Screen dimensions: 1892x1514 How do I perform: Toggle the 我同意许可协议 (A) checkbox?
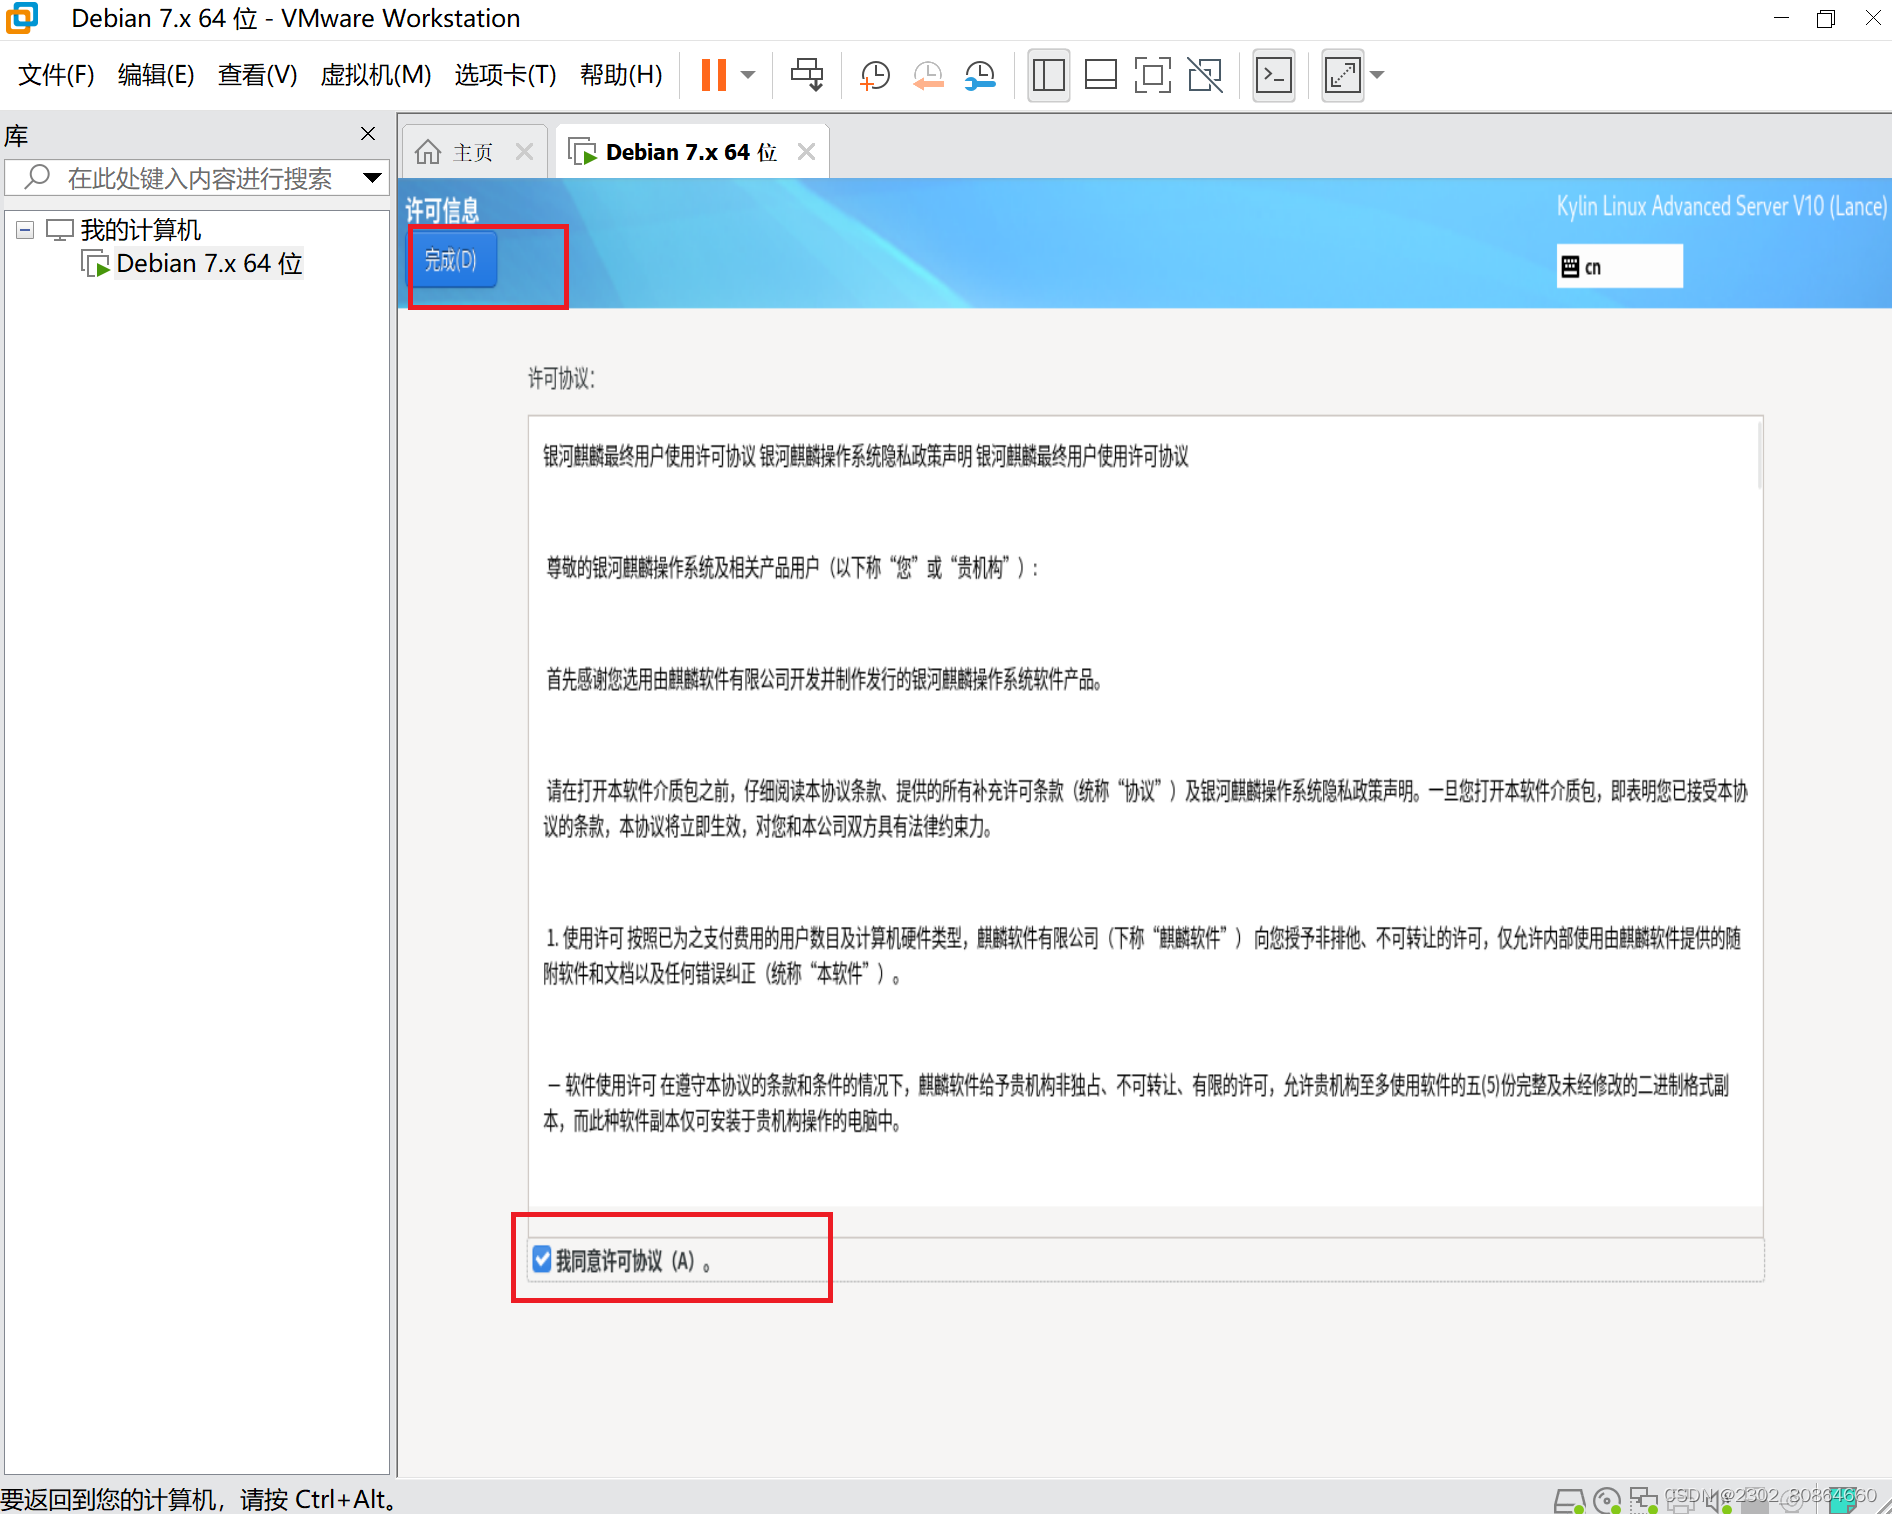542,1259
